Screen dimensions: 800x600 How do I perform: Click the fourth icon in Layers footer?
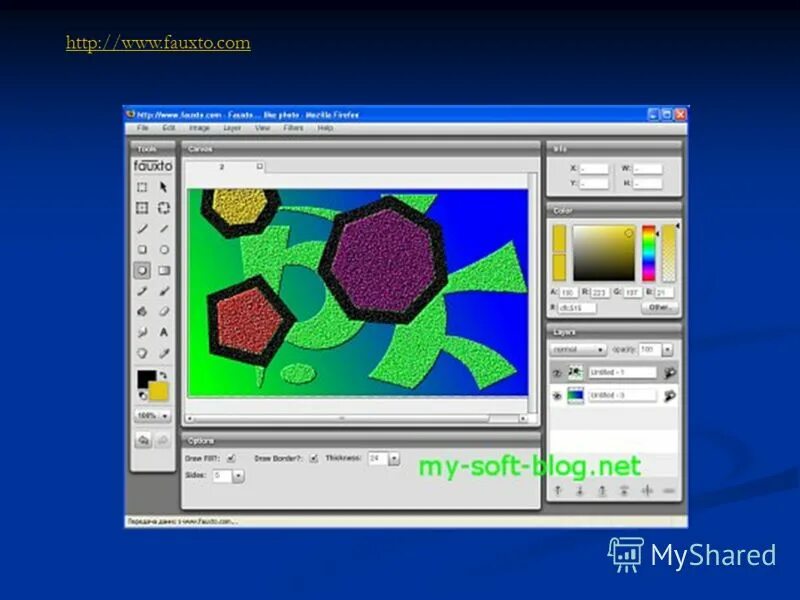point(624,491)
